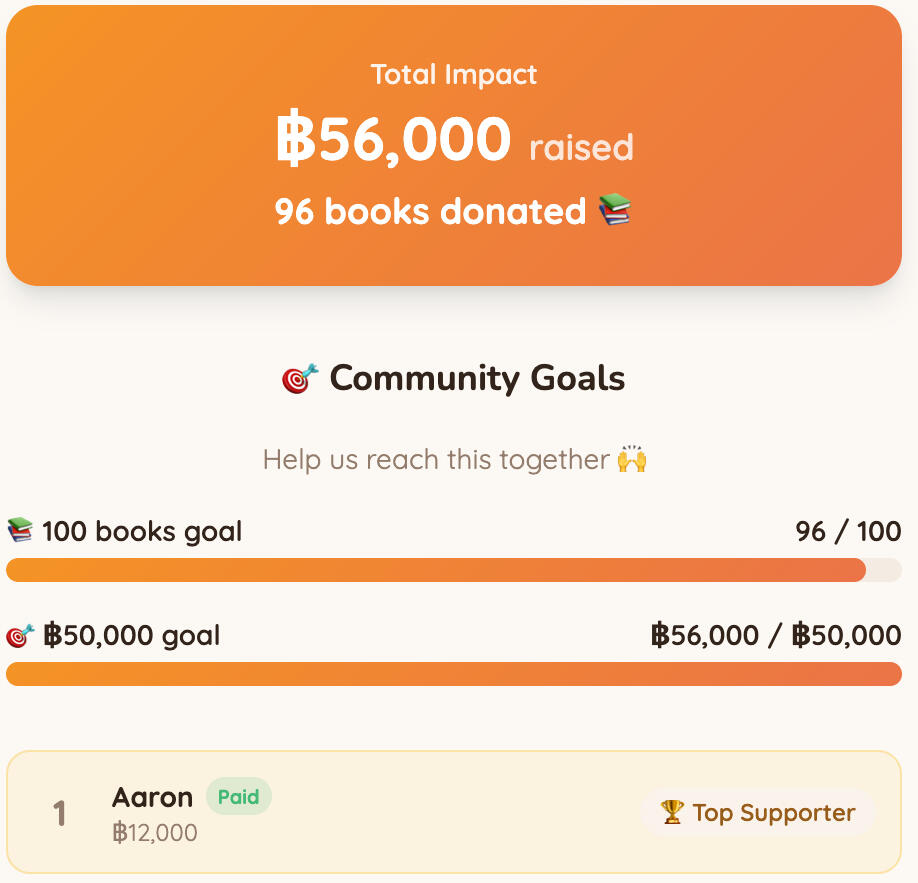Image resolution: width=918 pixels, height=883 pixels.
Task: Click the 96 / 100 progress count
Action: pyautogui.click(x=848, y=532)
